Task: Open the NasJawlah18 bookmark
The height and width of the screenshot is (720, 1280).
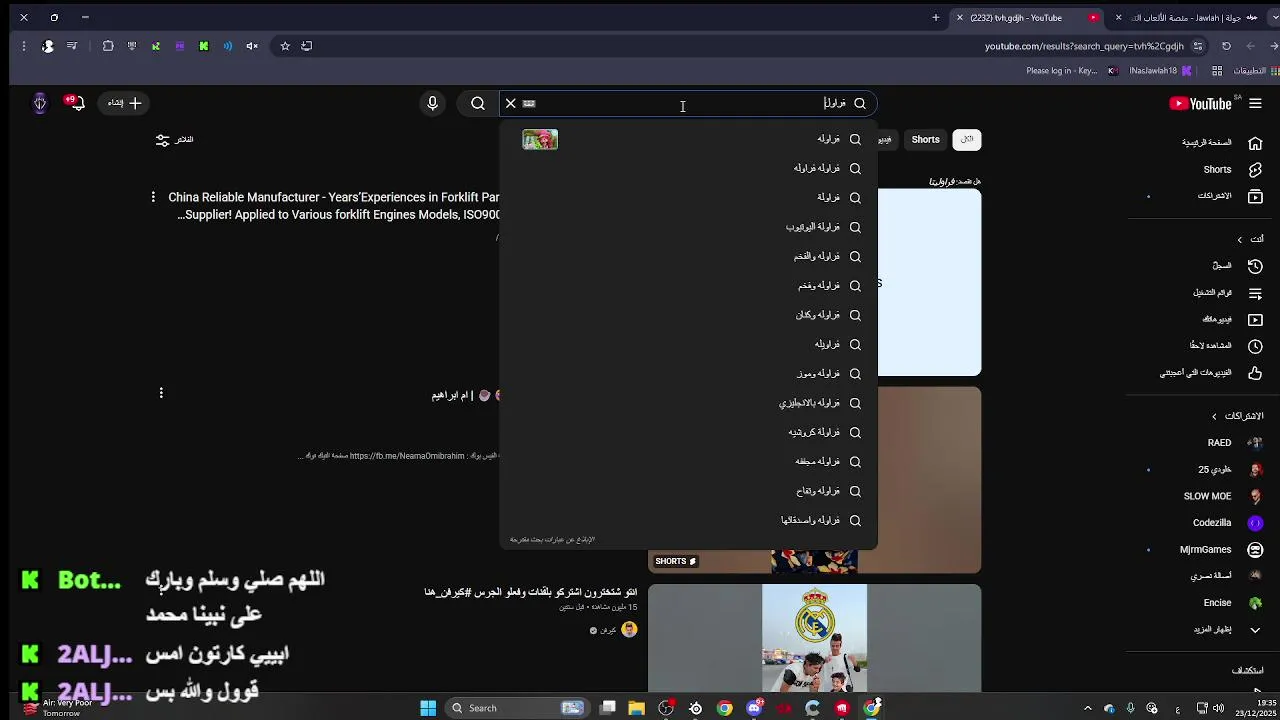Action: pos(1160,71)
